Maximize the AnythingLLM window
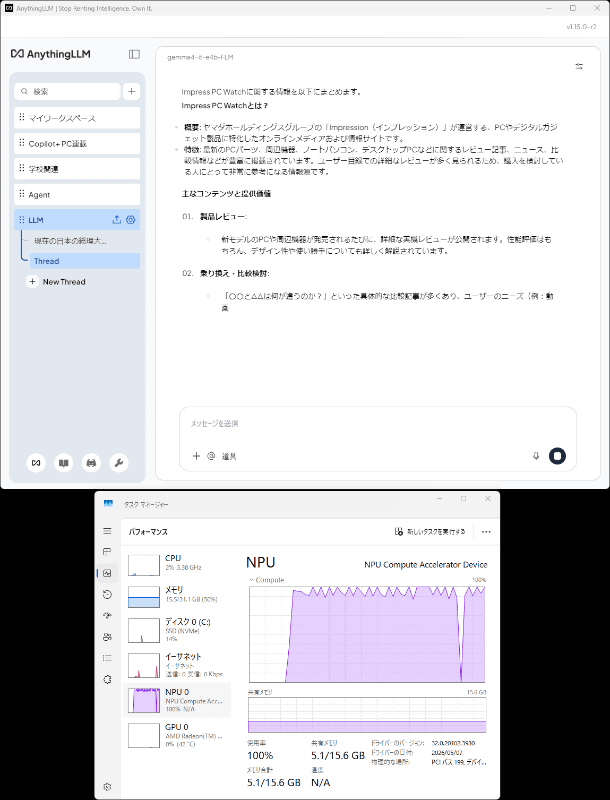This screenshot has height=800, width=610. pyautogui.click(x=573, y=8)
